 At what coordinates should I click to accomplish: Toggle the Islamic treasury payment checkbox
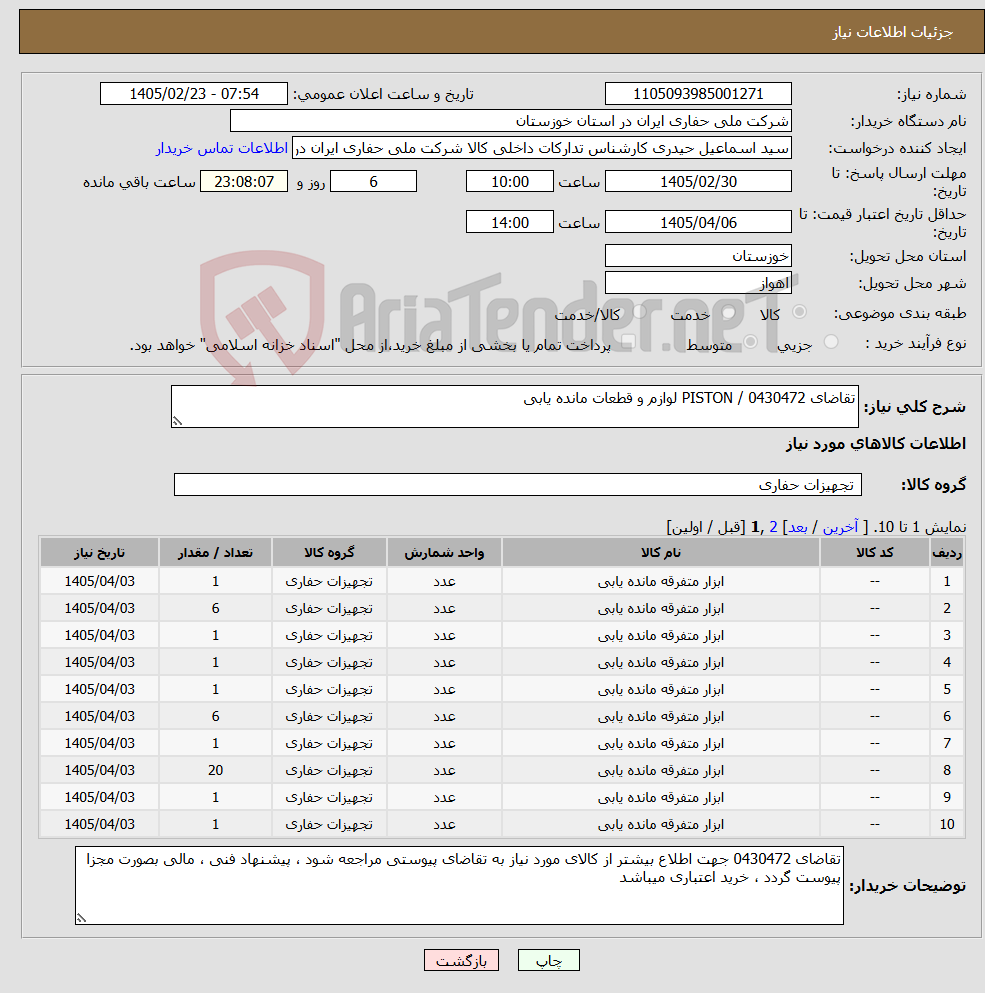point(628,342)
